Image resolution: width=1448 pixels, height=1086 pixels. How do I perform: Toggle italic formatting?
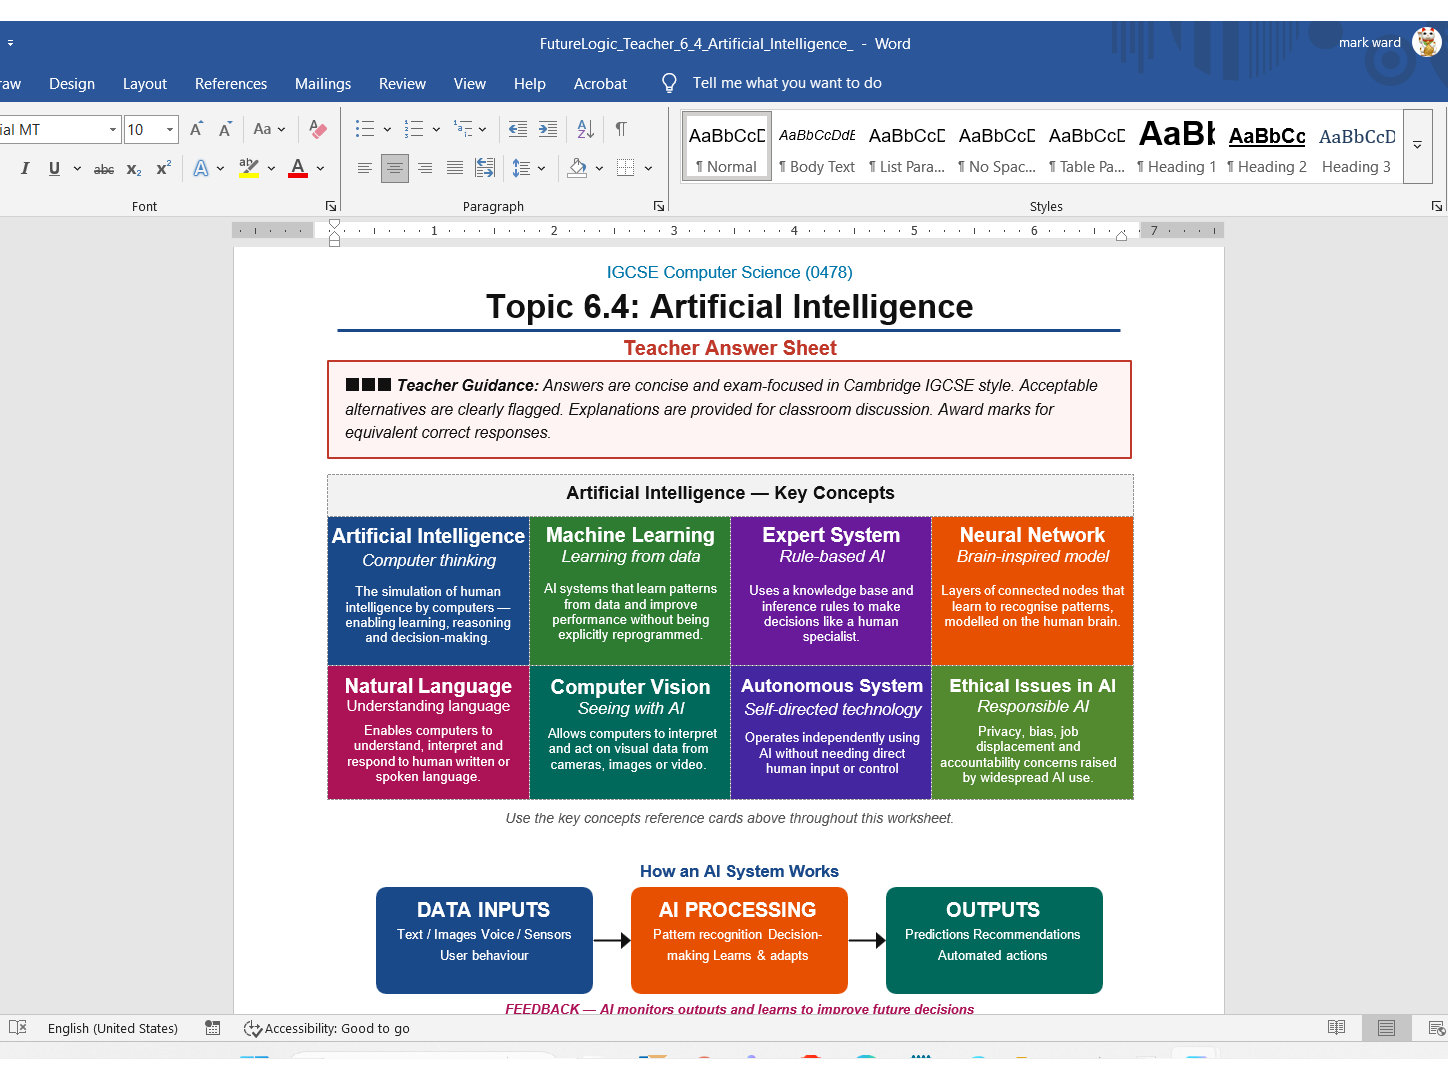point(25,169)
